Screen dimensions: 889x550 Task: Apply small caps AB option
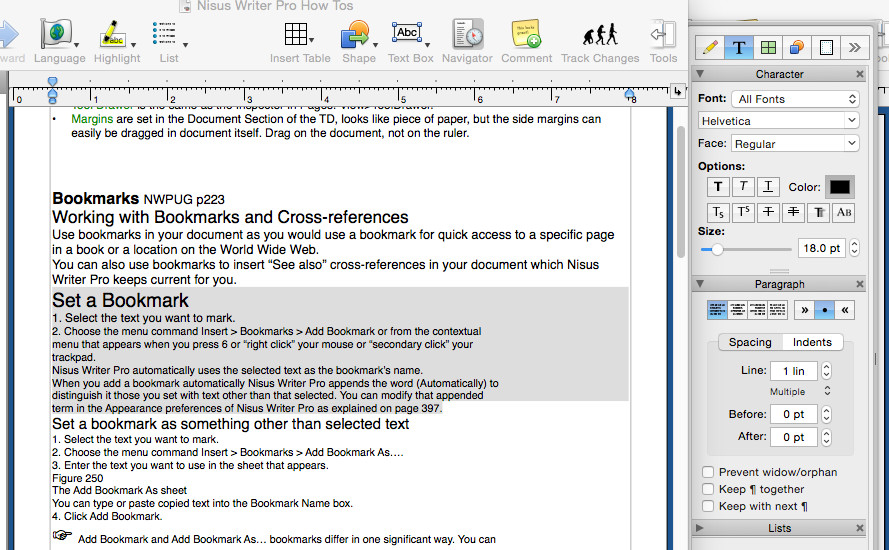tap(844, 213)
